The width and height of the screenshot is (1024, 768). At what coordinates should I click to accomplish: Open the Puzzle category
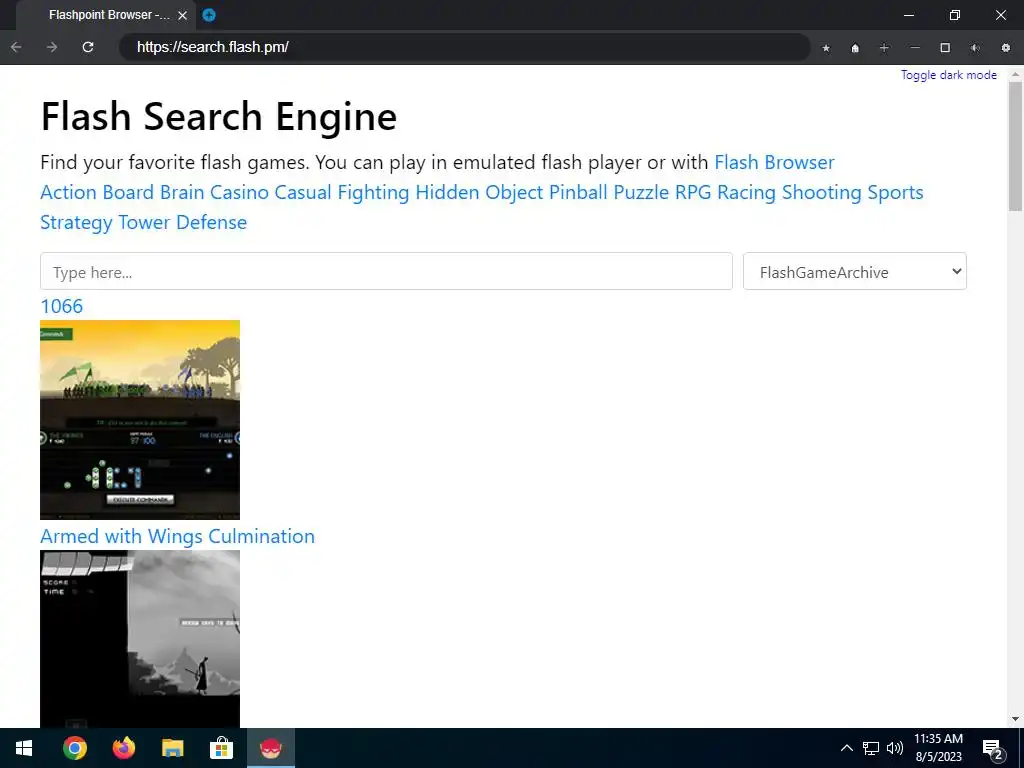[641, 192]
